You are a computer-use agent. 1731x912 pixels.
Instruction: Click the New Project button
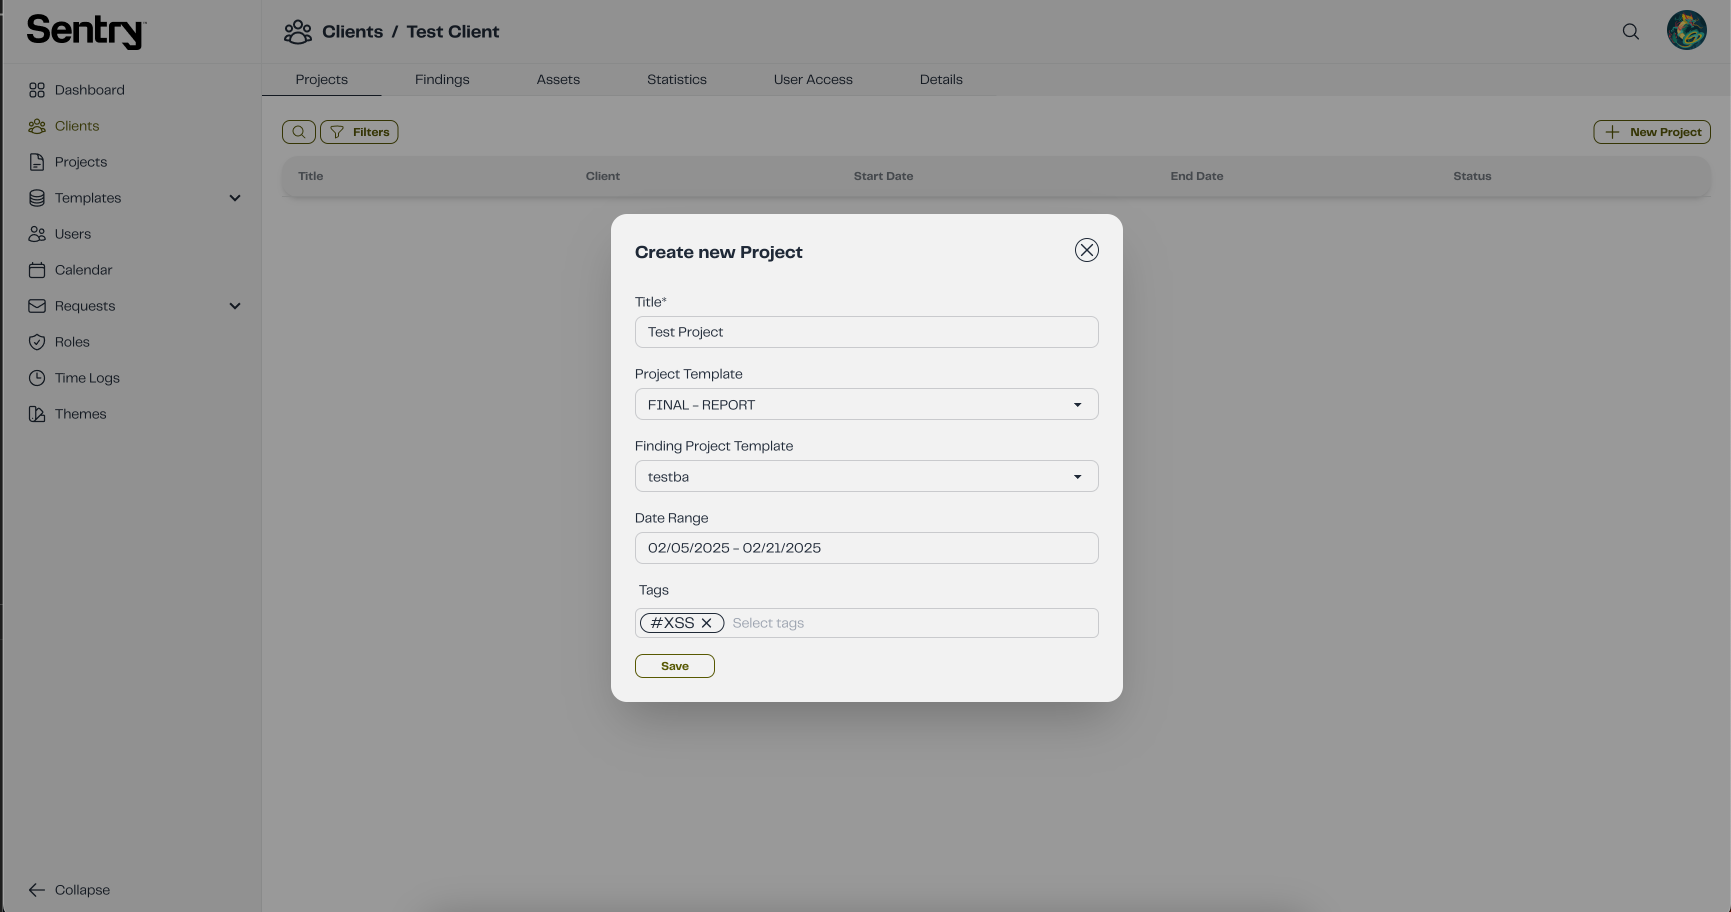pyautogui.click(x=1652, y=132)
